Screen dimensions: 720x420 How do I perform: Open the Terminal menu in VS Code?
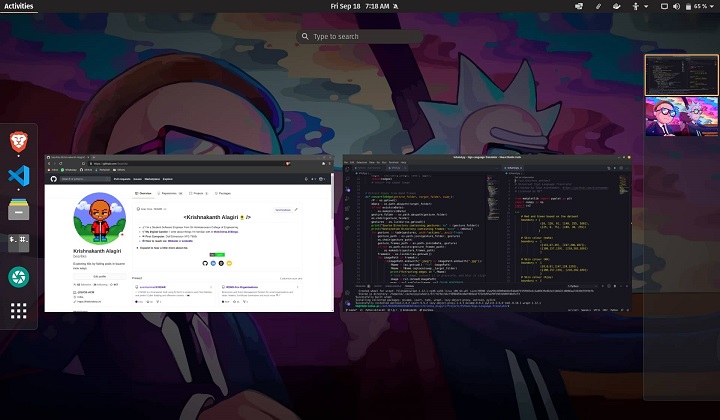[394, 162]
